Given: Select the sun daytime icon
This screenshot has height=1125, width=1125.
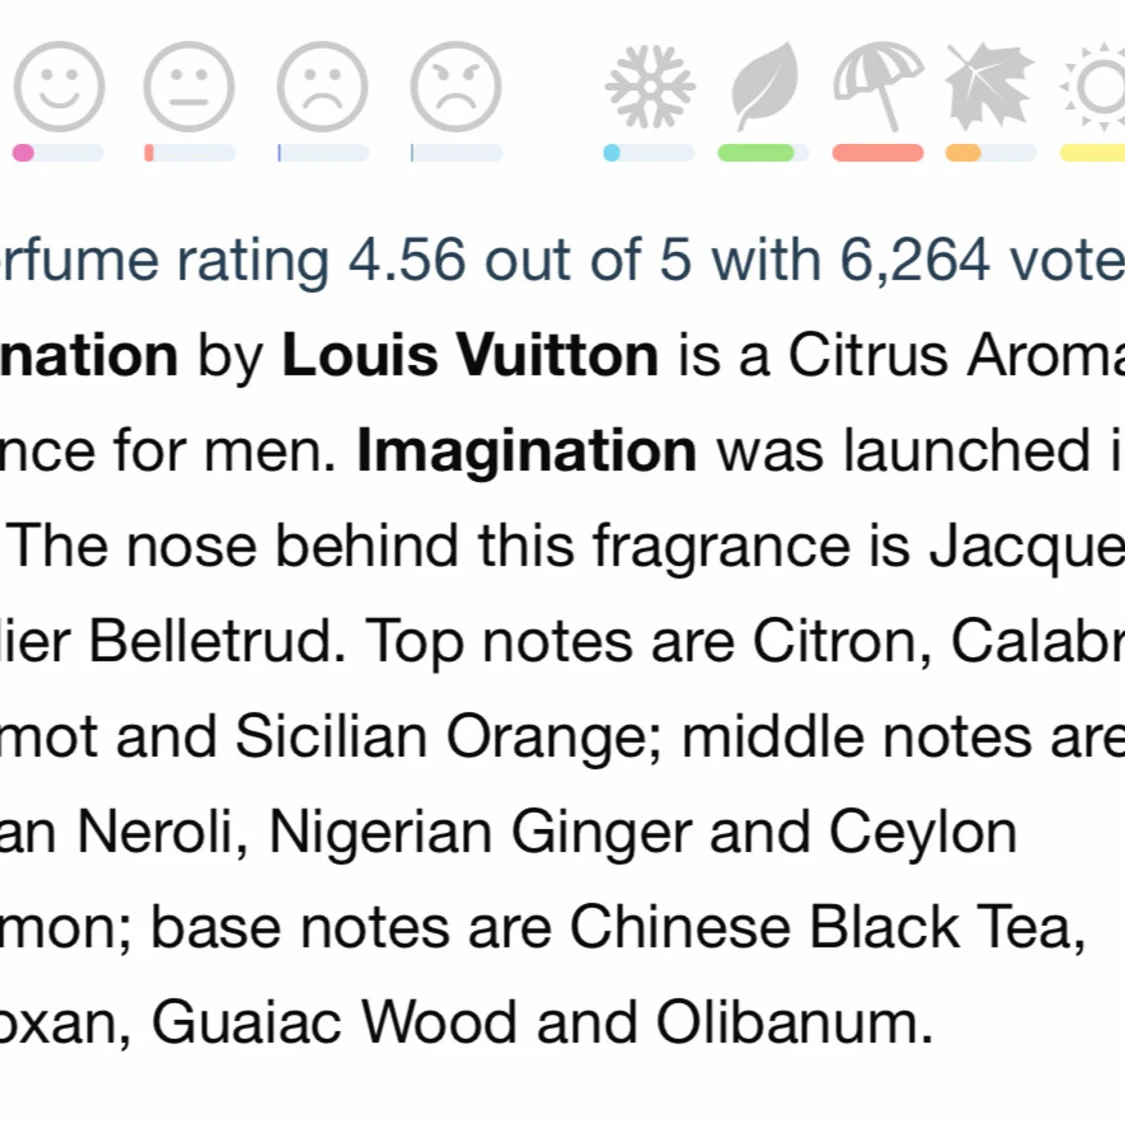Looking at the screenshot, I should (x=1093, y=87).
